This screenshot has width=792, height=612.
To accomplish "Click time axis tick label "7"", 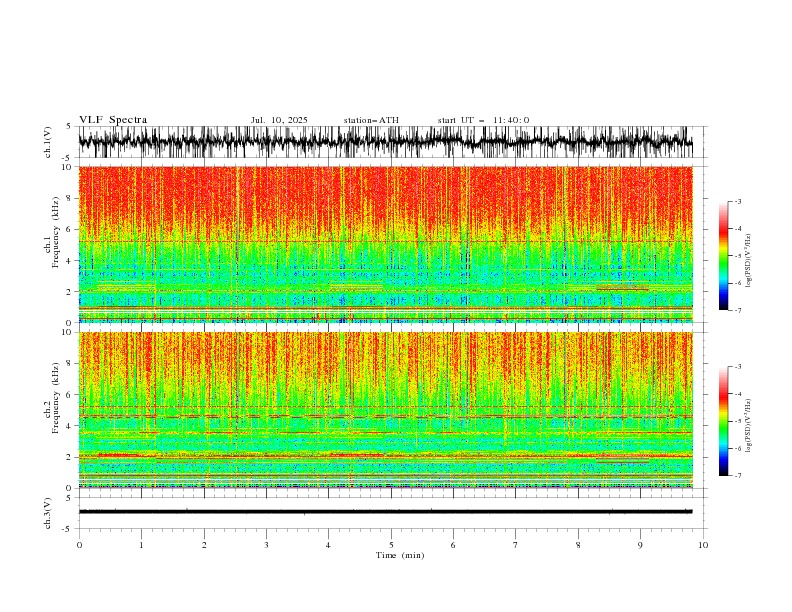I will pyautogui.click(x=516, y=545).
